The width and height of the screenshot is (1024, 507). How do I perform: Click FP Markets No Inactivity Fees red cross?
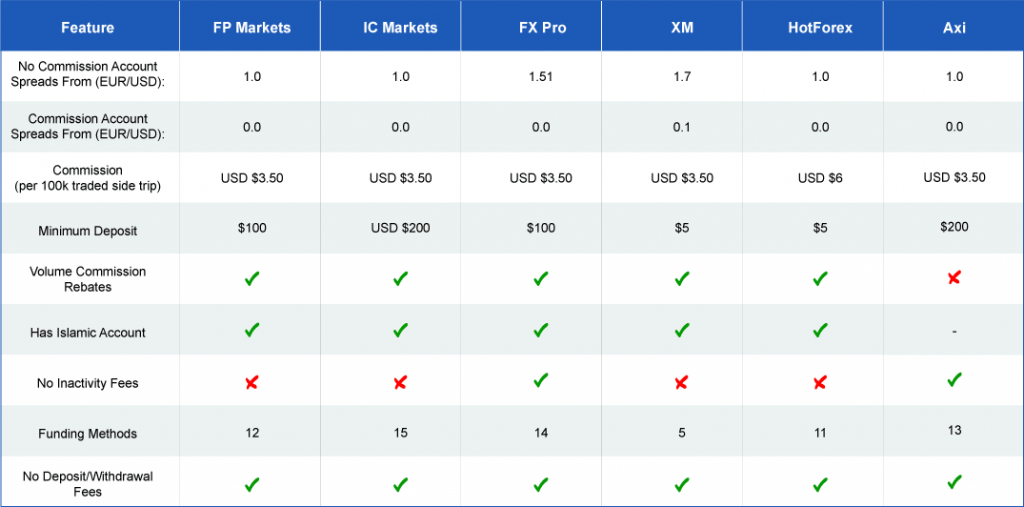tap(252, 383)
